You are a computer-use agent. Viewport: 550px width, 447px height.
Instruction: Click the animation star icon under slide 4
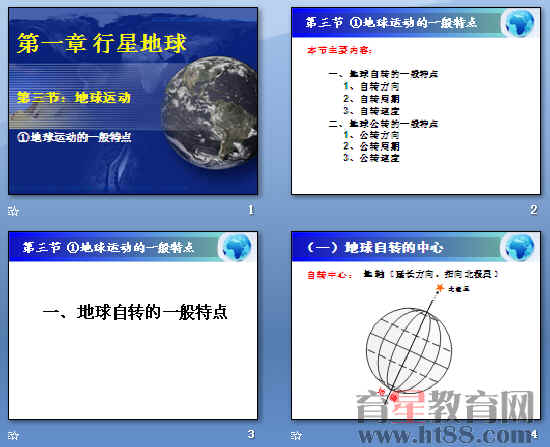coord(296,435)
